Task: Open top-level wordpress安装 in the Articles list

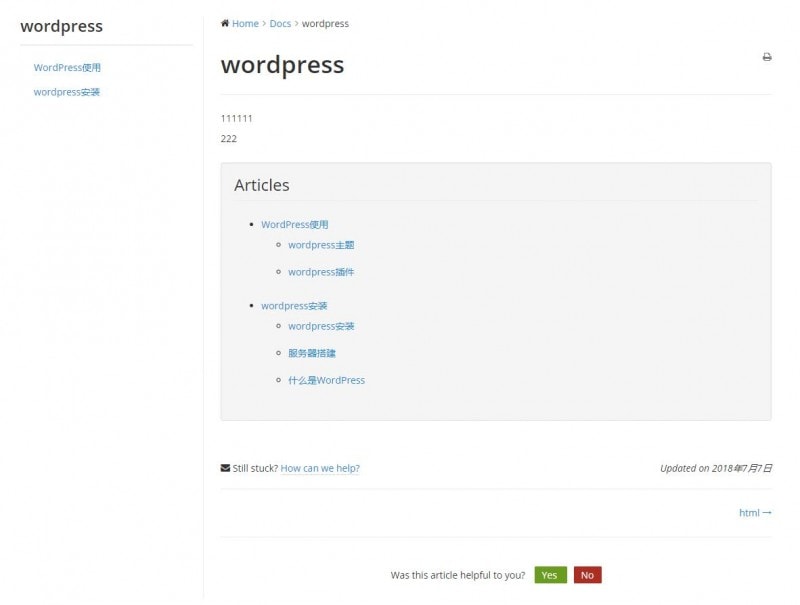Action: click(294, 306)
